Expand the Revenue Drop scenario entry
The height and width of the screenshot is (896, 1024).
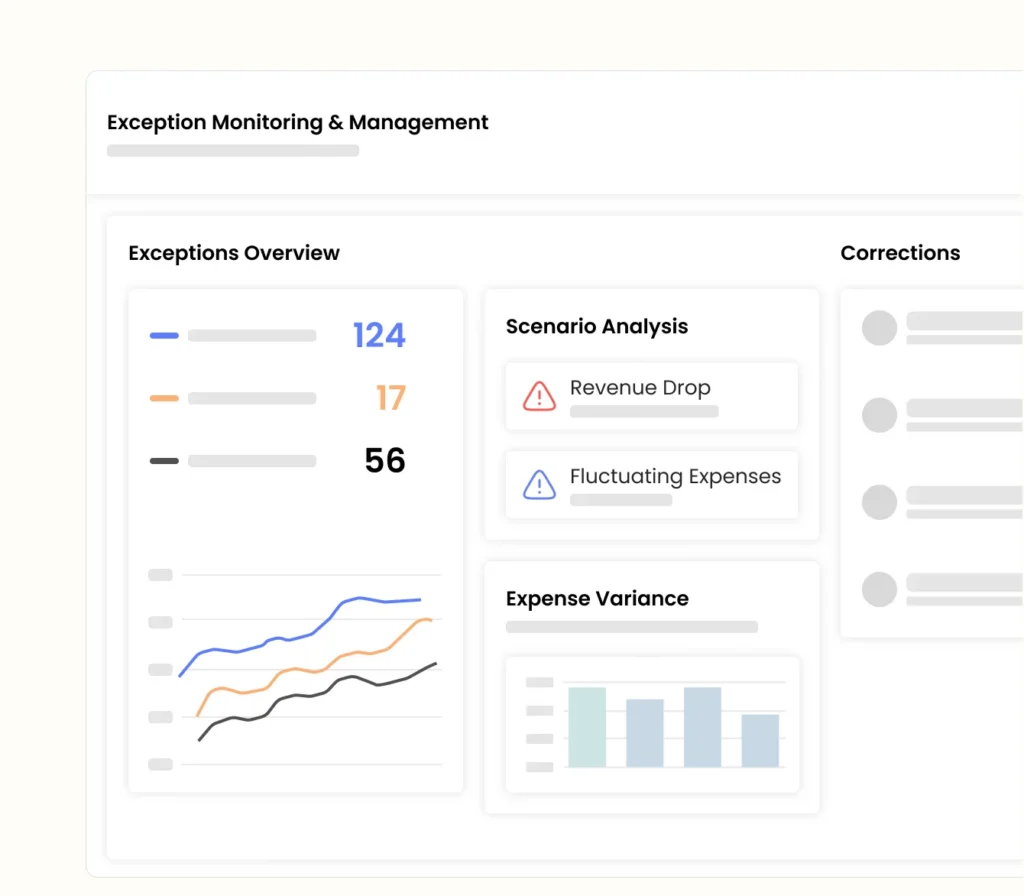click(651, 396)
